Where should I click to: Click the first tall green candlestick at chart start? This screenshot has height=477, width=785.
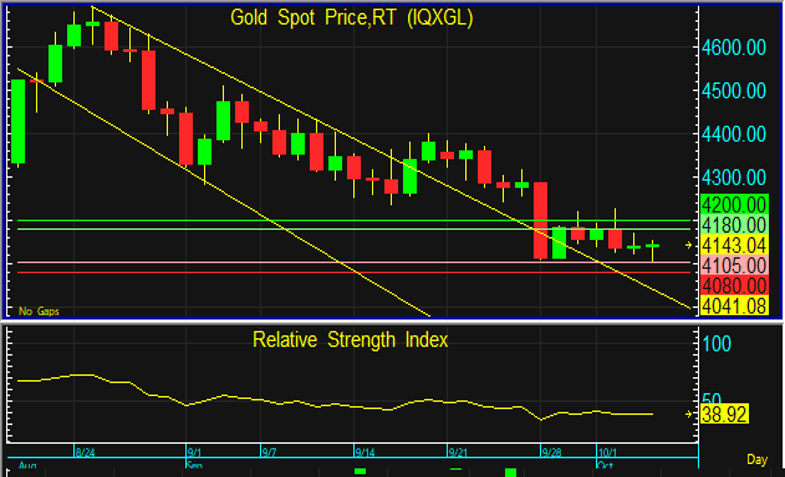pos(18,122)
